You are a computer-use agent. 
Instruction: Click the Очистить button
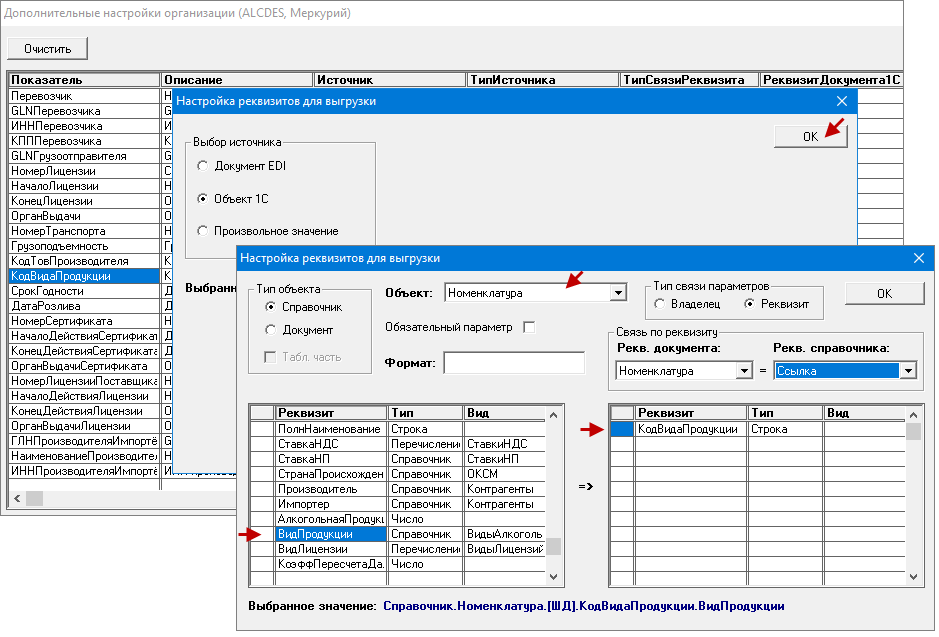coord(47,48)
